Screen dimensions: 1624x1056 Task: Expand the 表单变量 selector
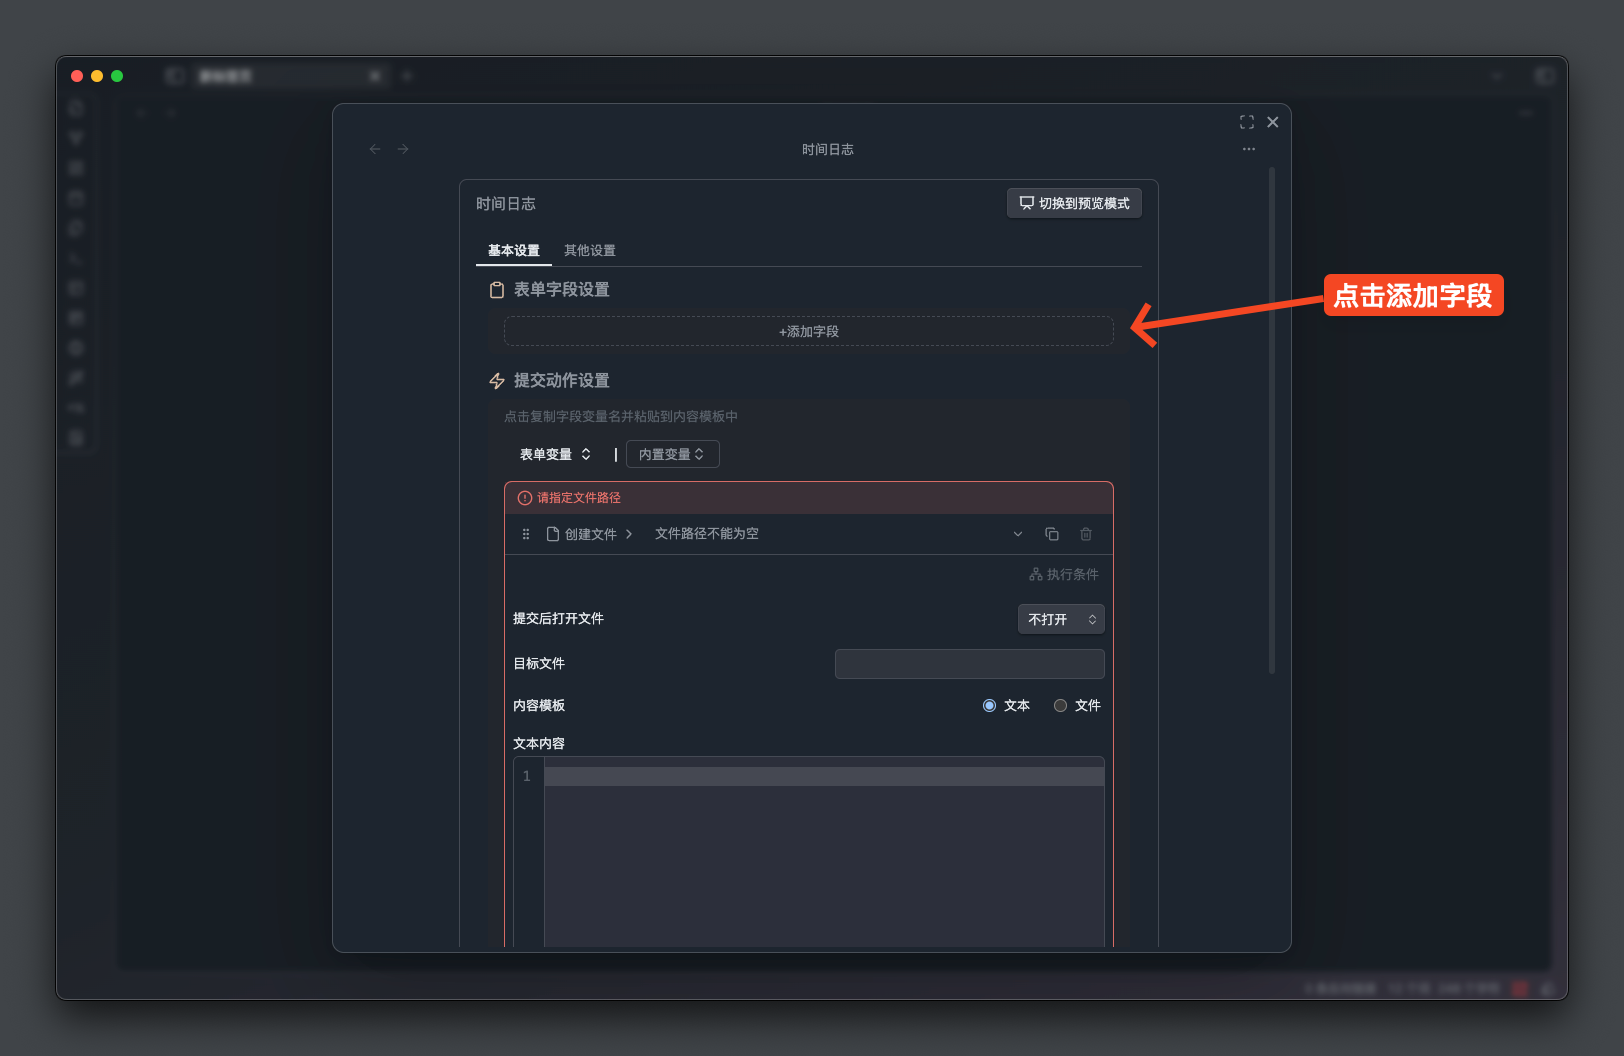[555, 454]
